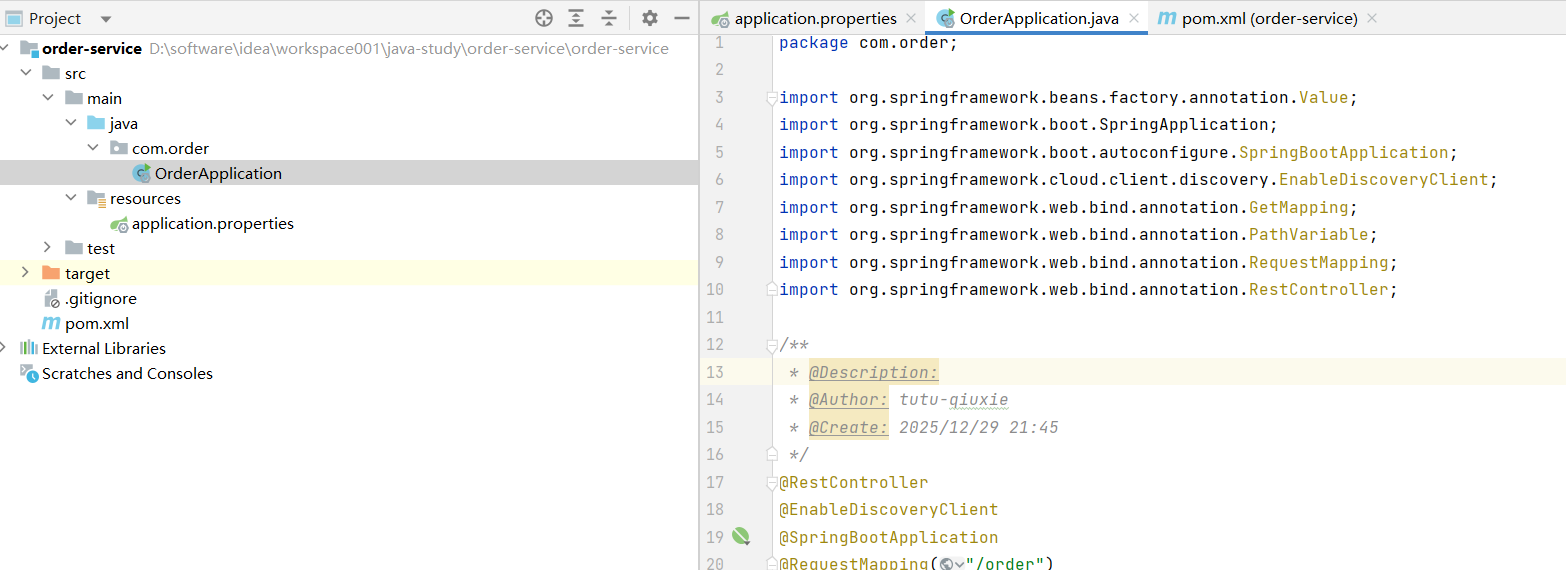Click the Select Opened File locate icon

click(x=544, y=18)
